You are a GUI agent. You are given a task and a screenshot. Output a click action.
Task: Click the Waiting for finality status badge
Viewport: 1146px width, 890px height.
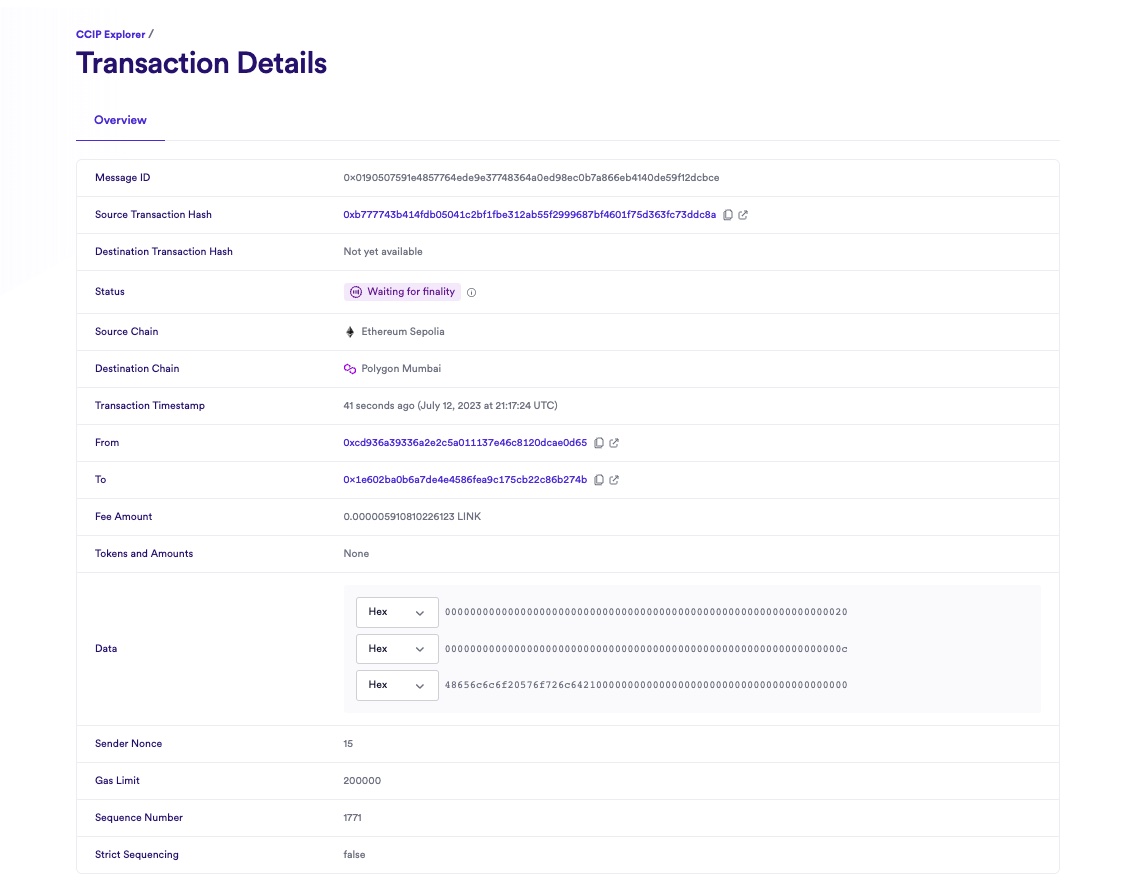[402, 292]
